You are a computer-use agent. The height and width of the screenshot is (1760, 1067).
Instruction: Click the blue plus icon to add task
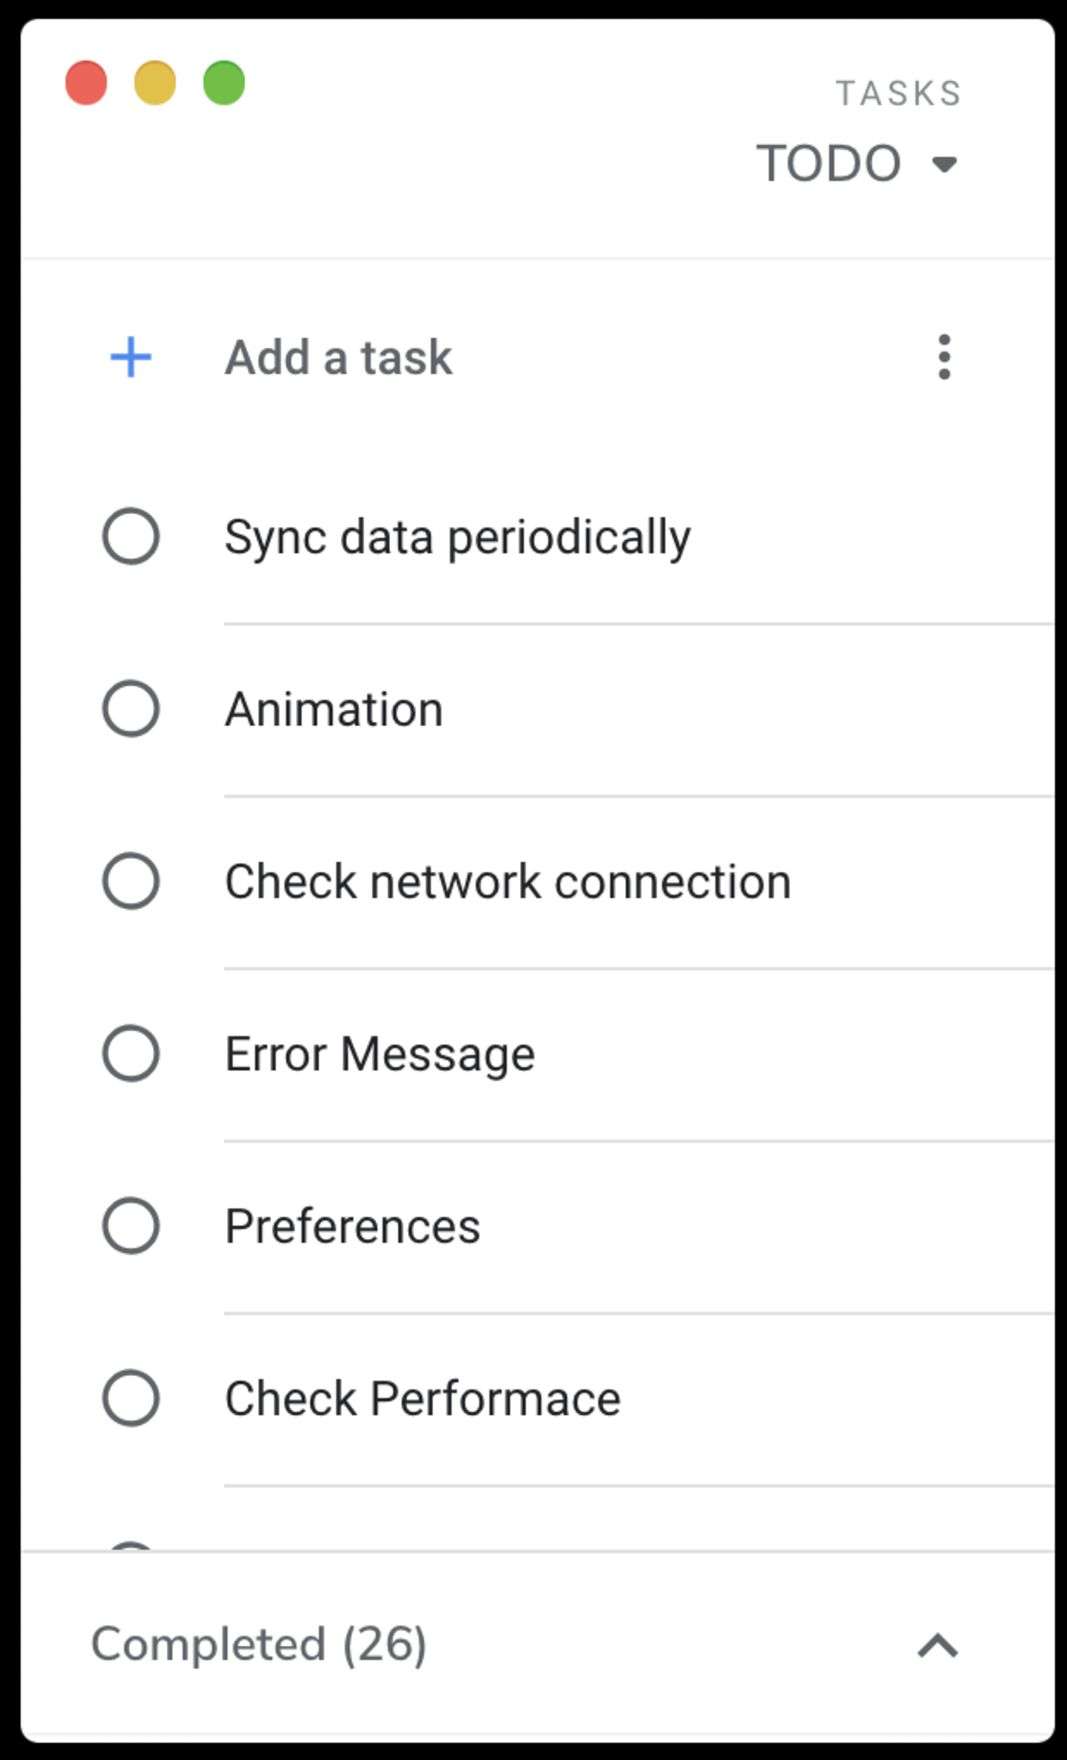(x=130, y=357)
